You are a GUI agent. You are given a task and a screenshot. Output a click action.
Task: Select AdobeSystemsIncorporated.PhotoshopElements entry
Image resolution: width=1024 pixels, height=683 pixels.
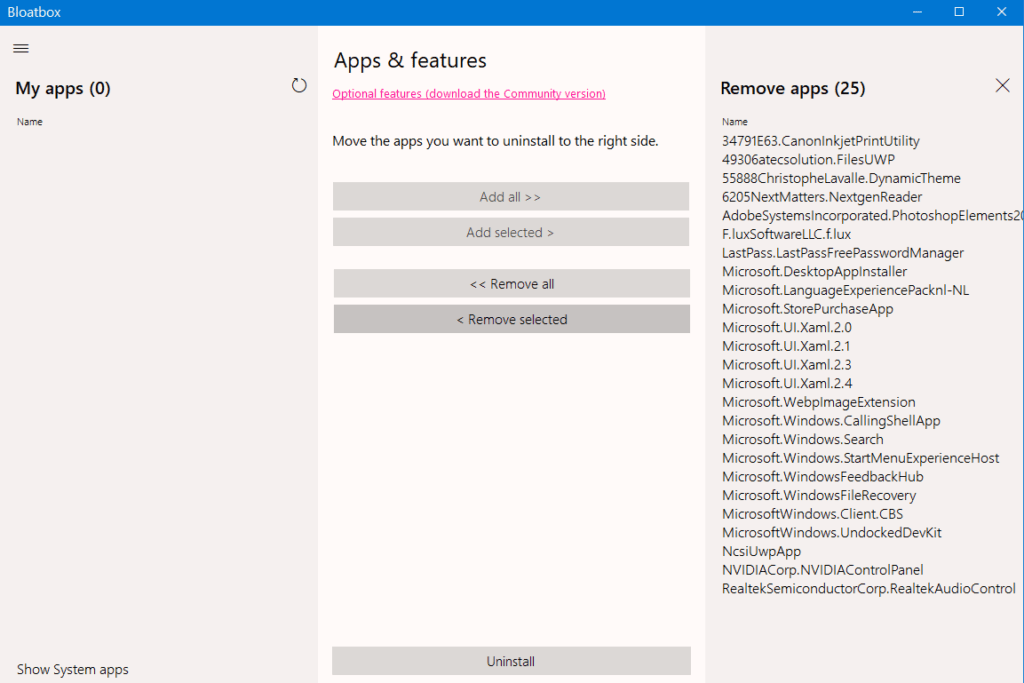872,215
